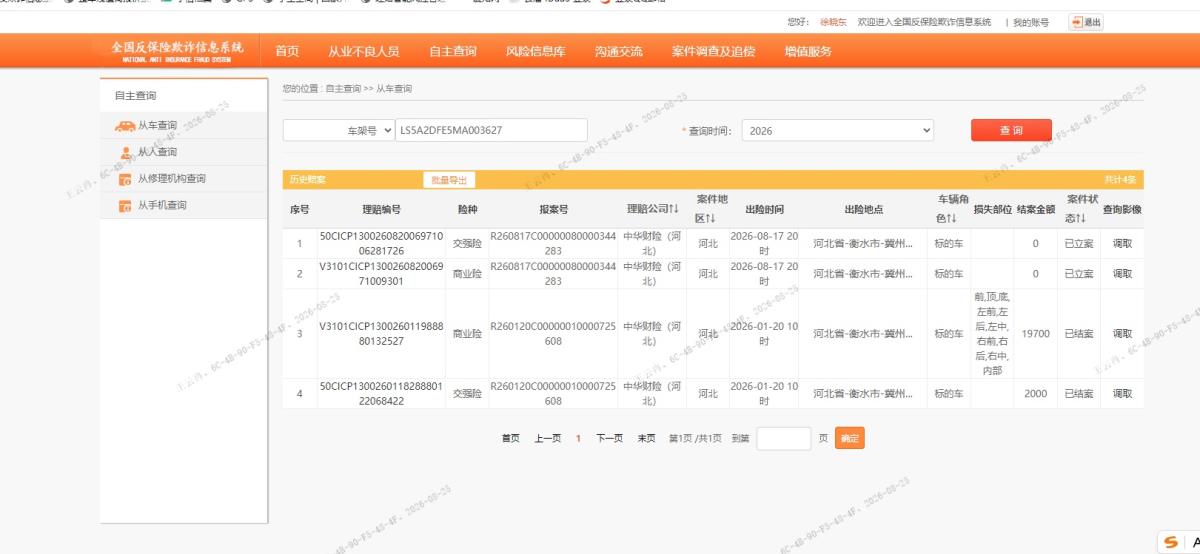Click the 退出 logout button
Screen dimensions: 1200x554
[1086, 22]
